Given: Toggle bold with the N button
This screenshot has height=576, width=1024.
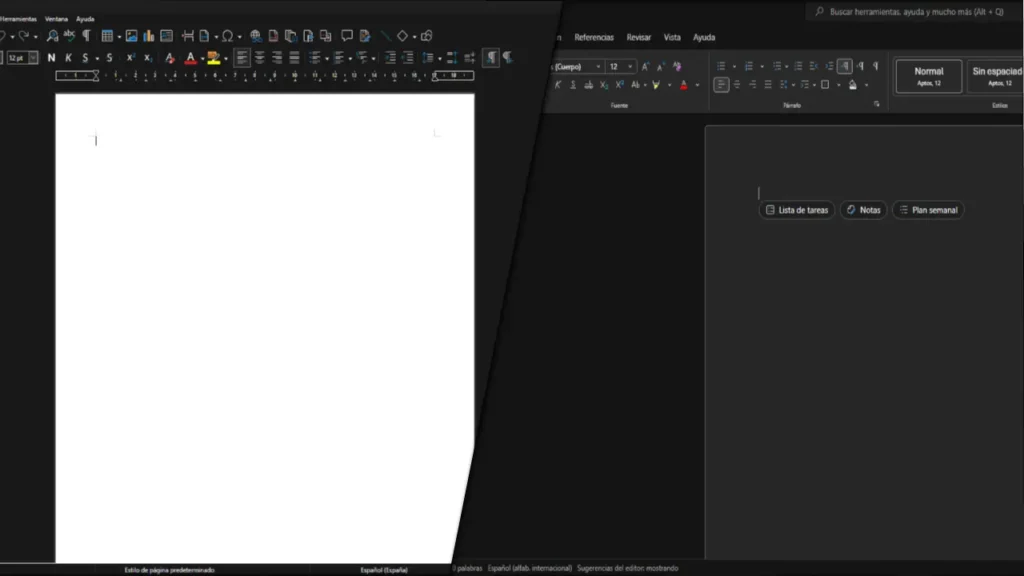Looking at the screenshot, I should (x=50, y=57).
